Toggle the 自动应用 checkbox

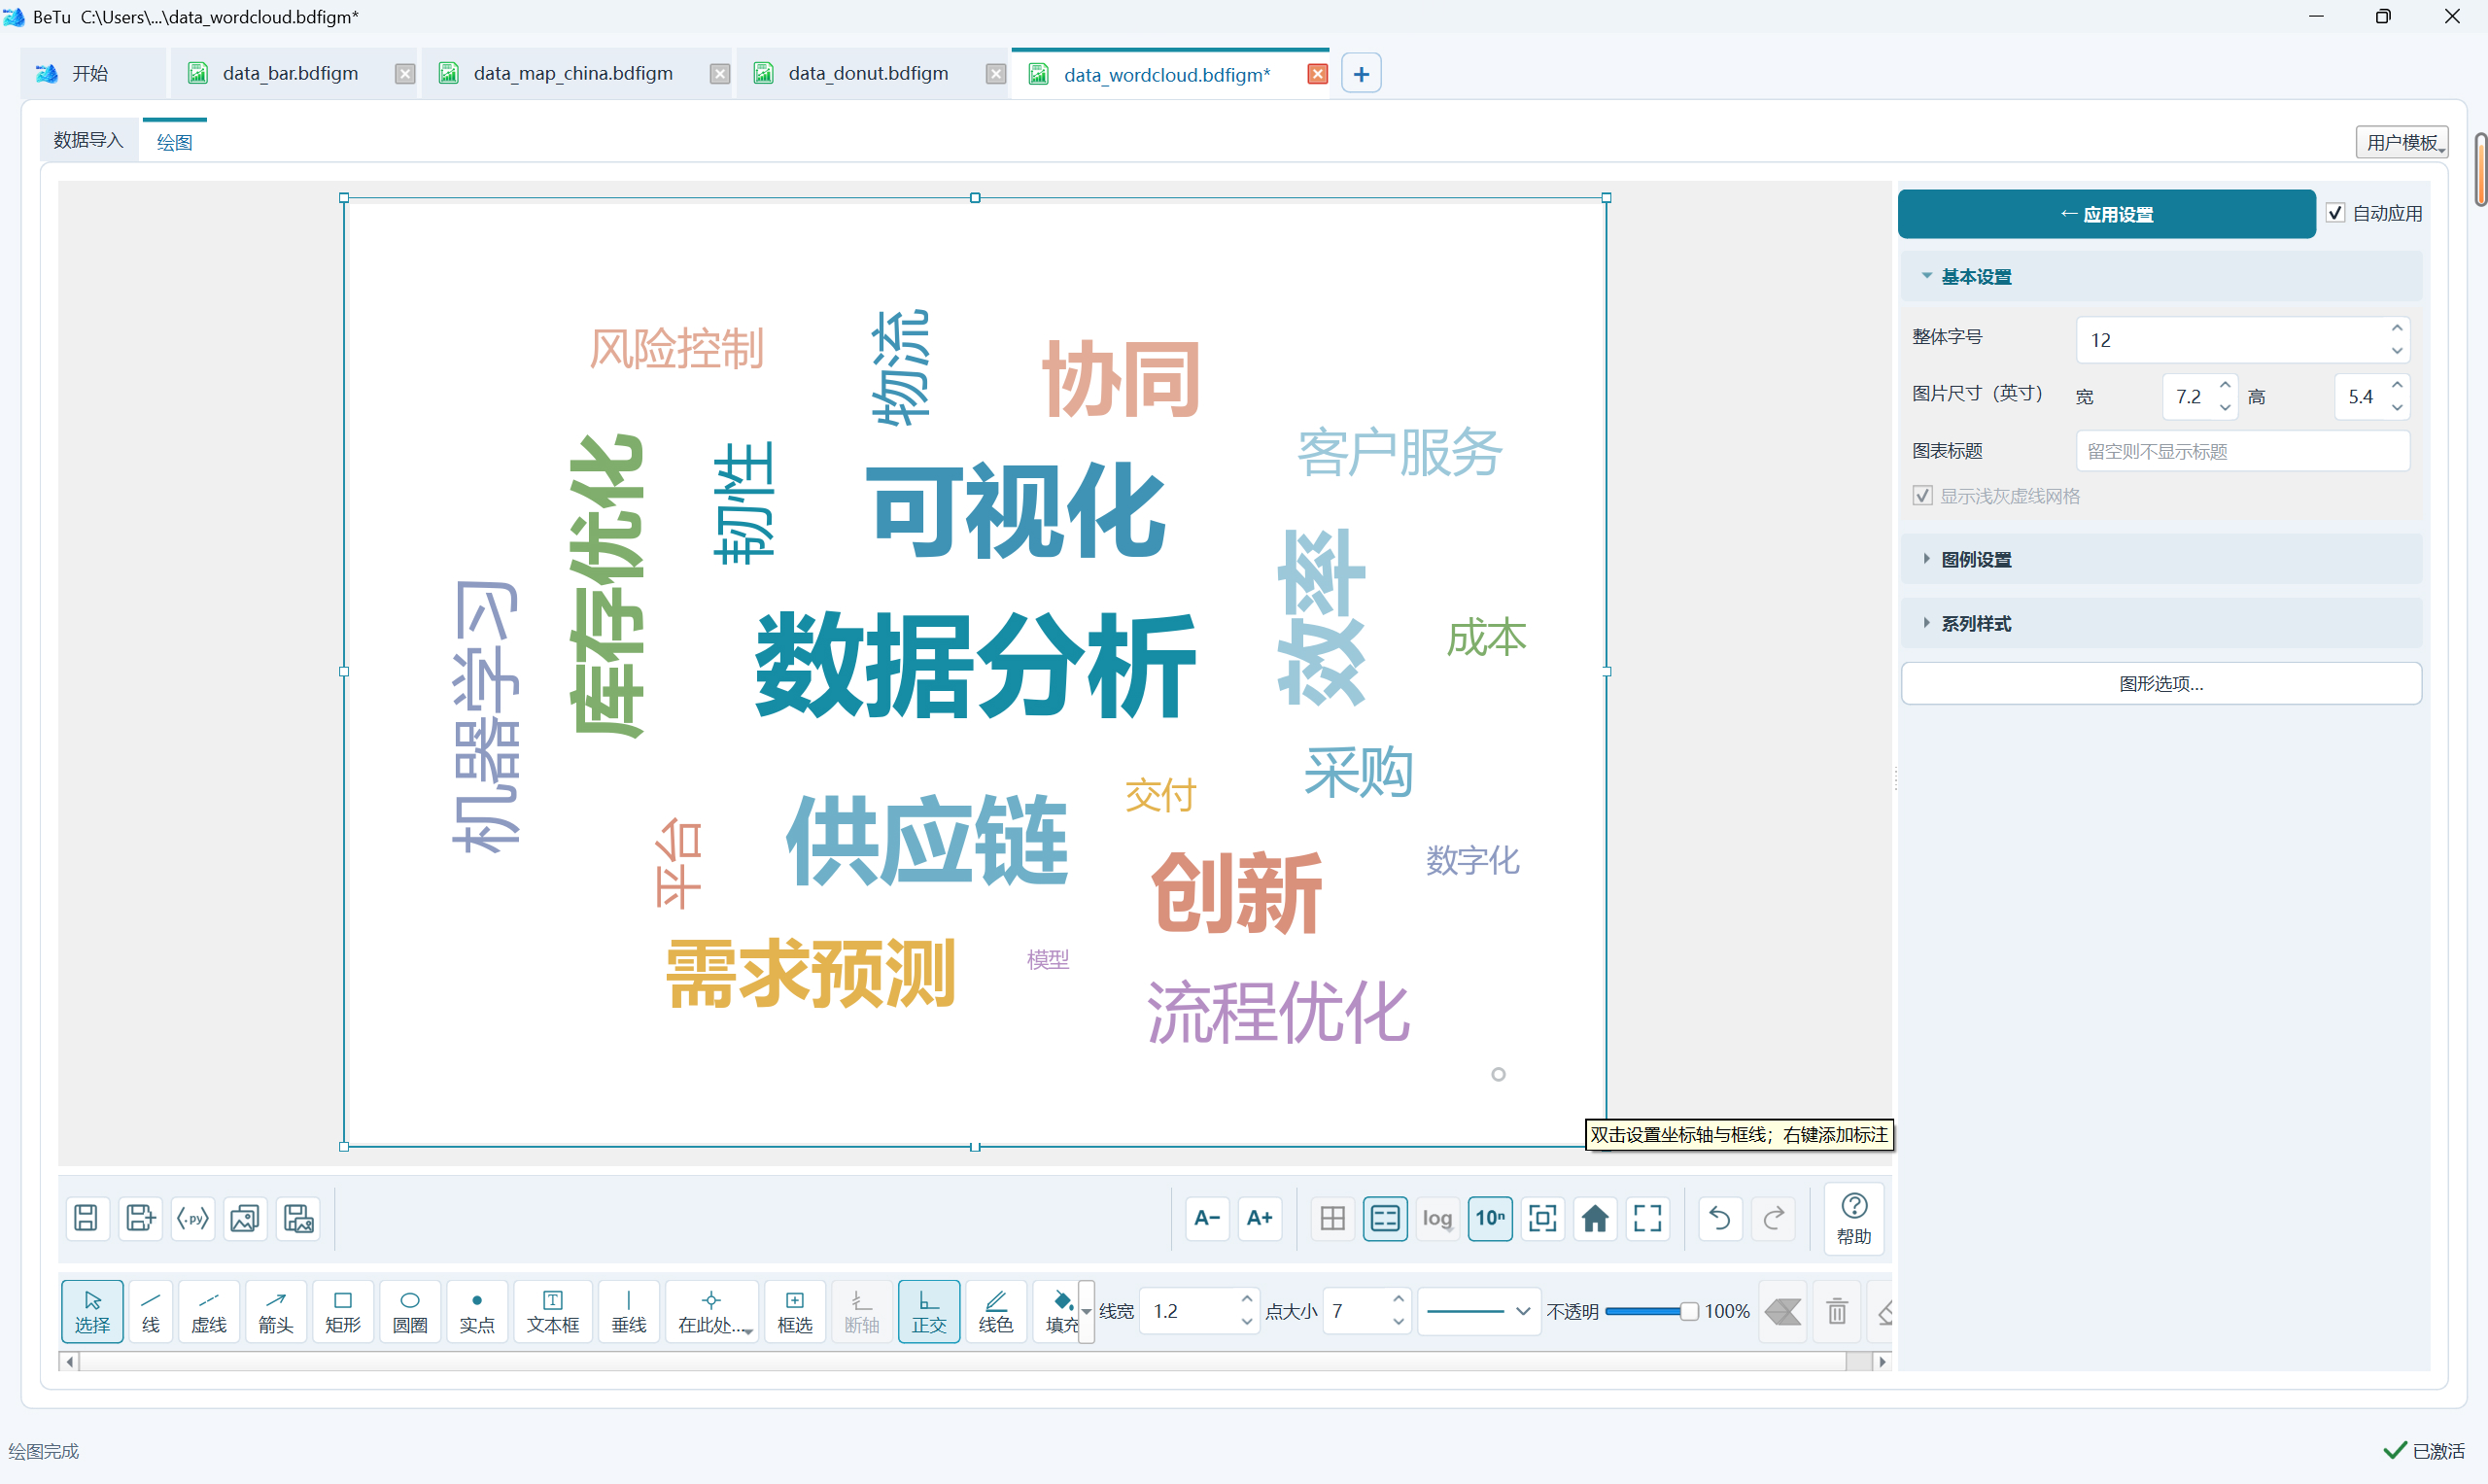point(2335,213)
